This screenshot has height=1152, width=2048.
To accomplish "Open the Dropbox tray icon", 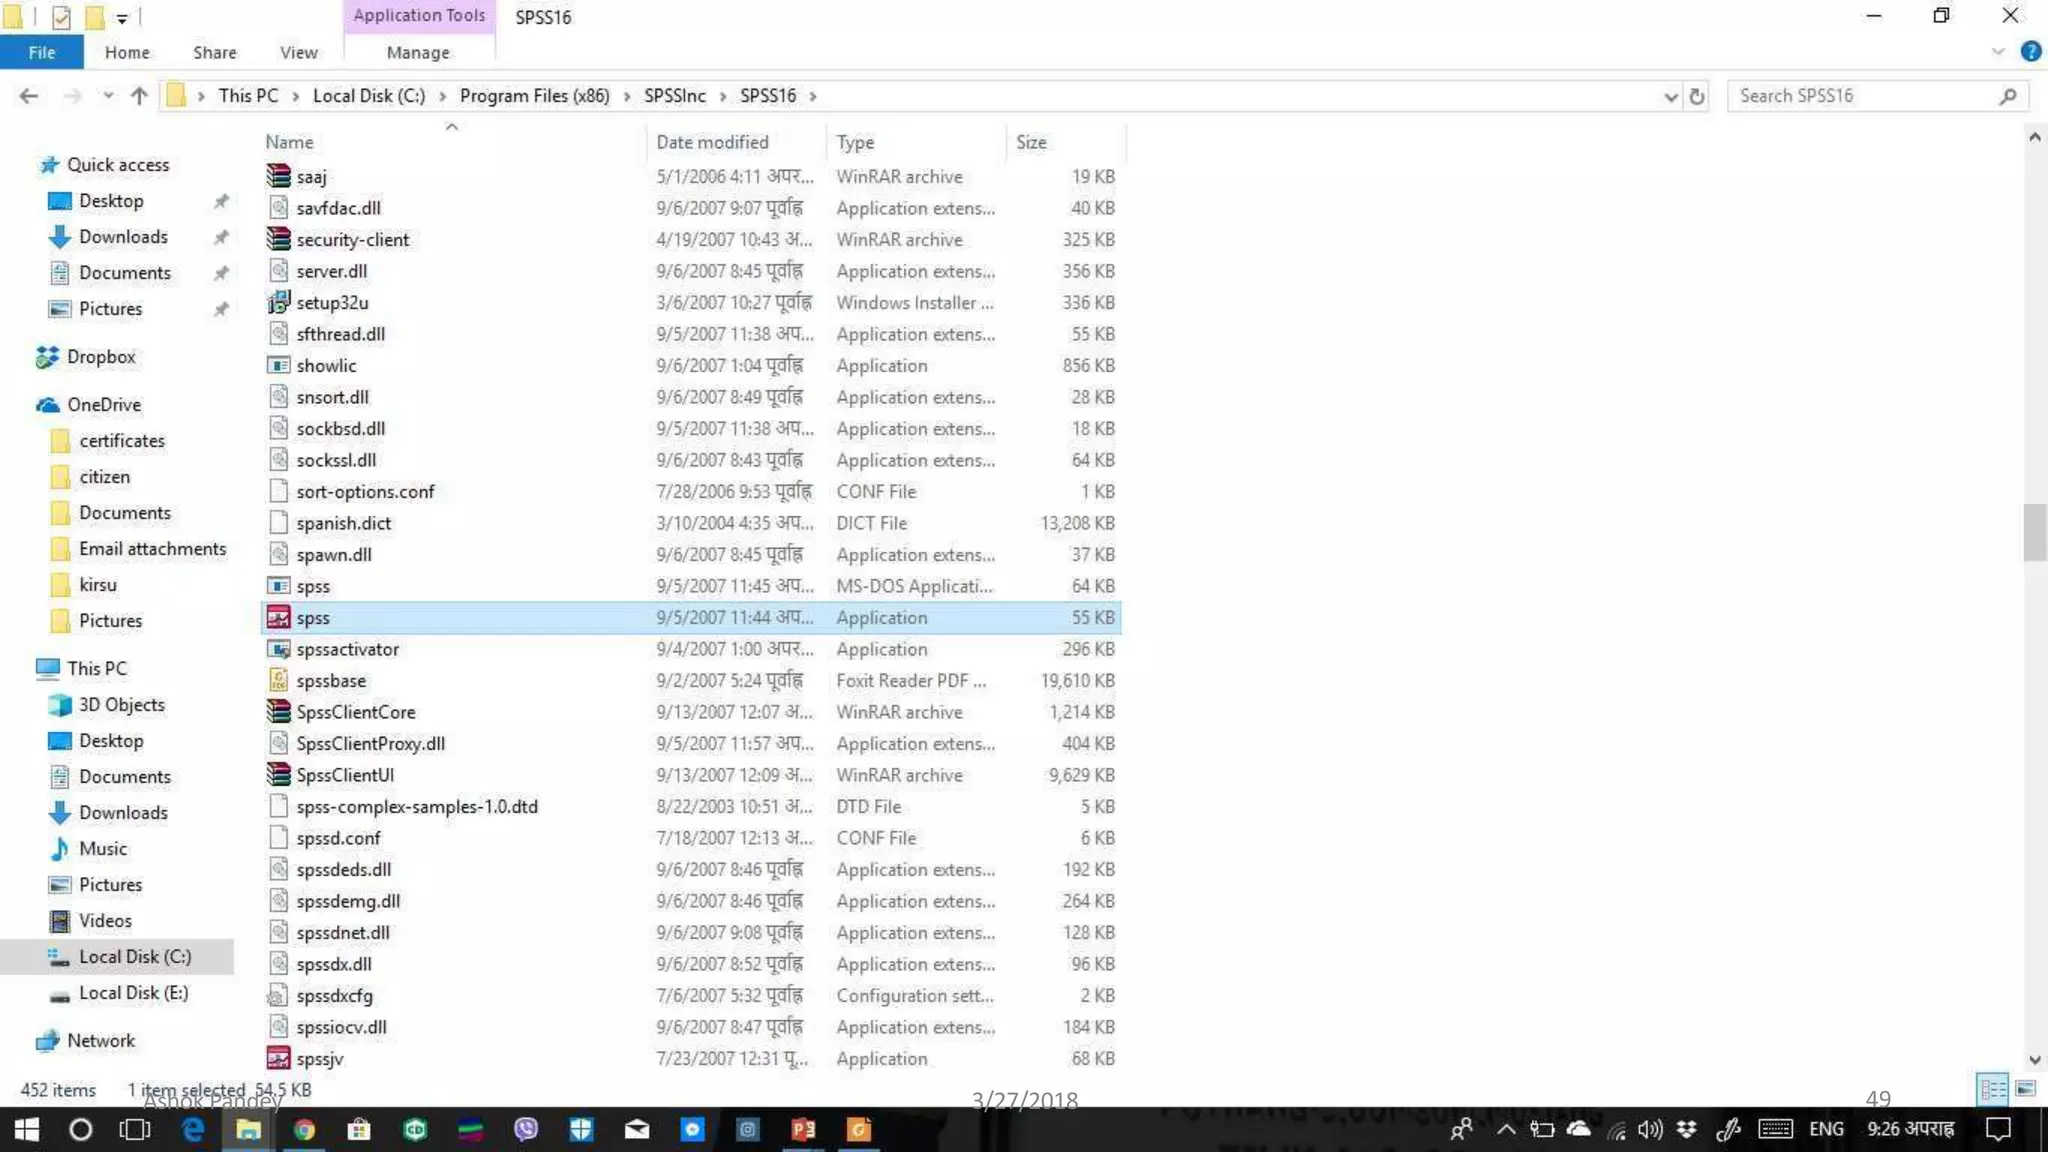I will [x=1687, y=1130].
